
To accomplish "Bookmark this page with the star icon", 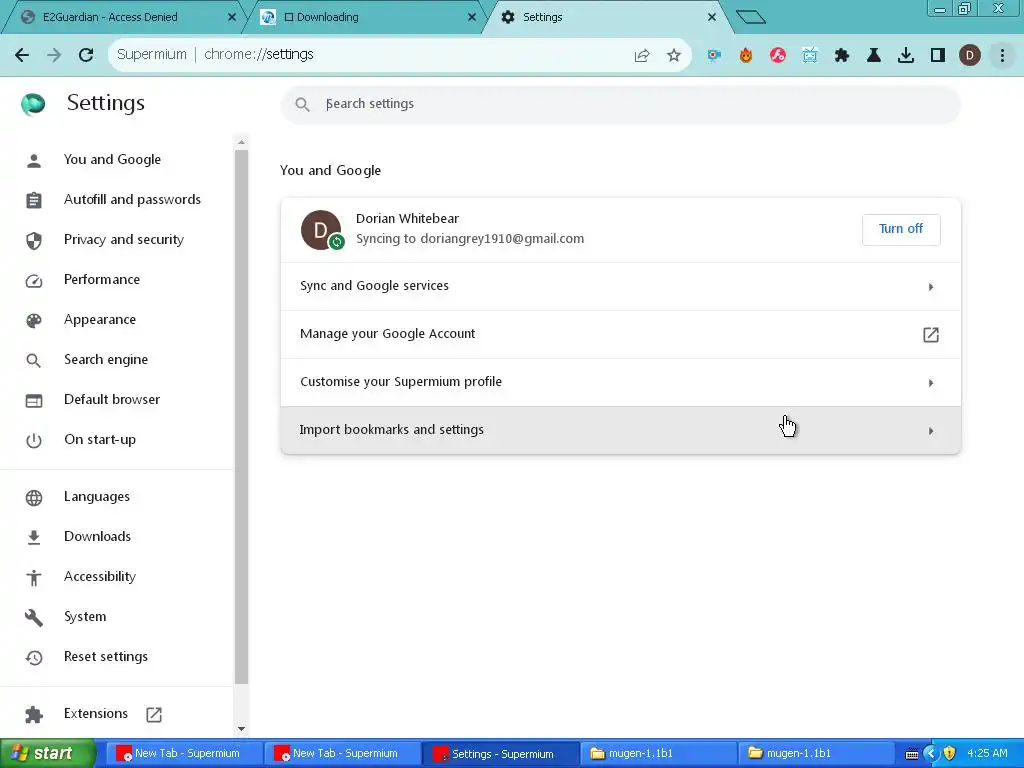I will click(674, 56).
